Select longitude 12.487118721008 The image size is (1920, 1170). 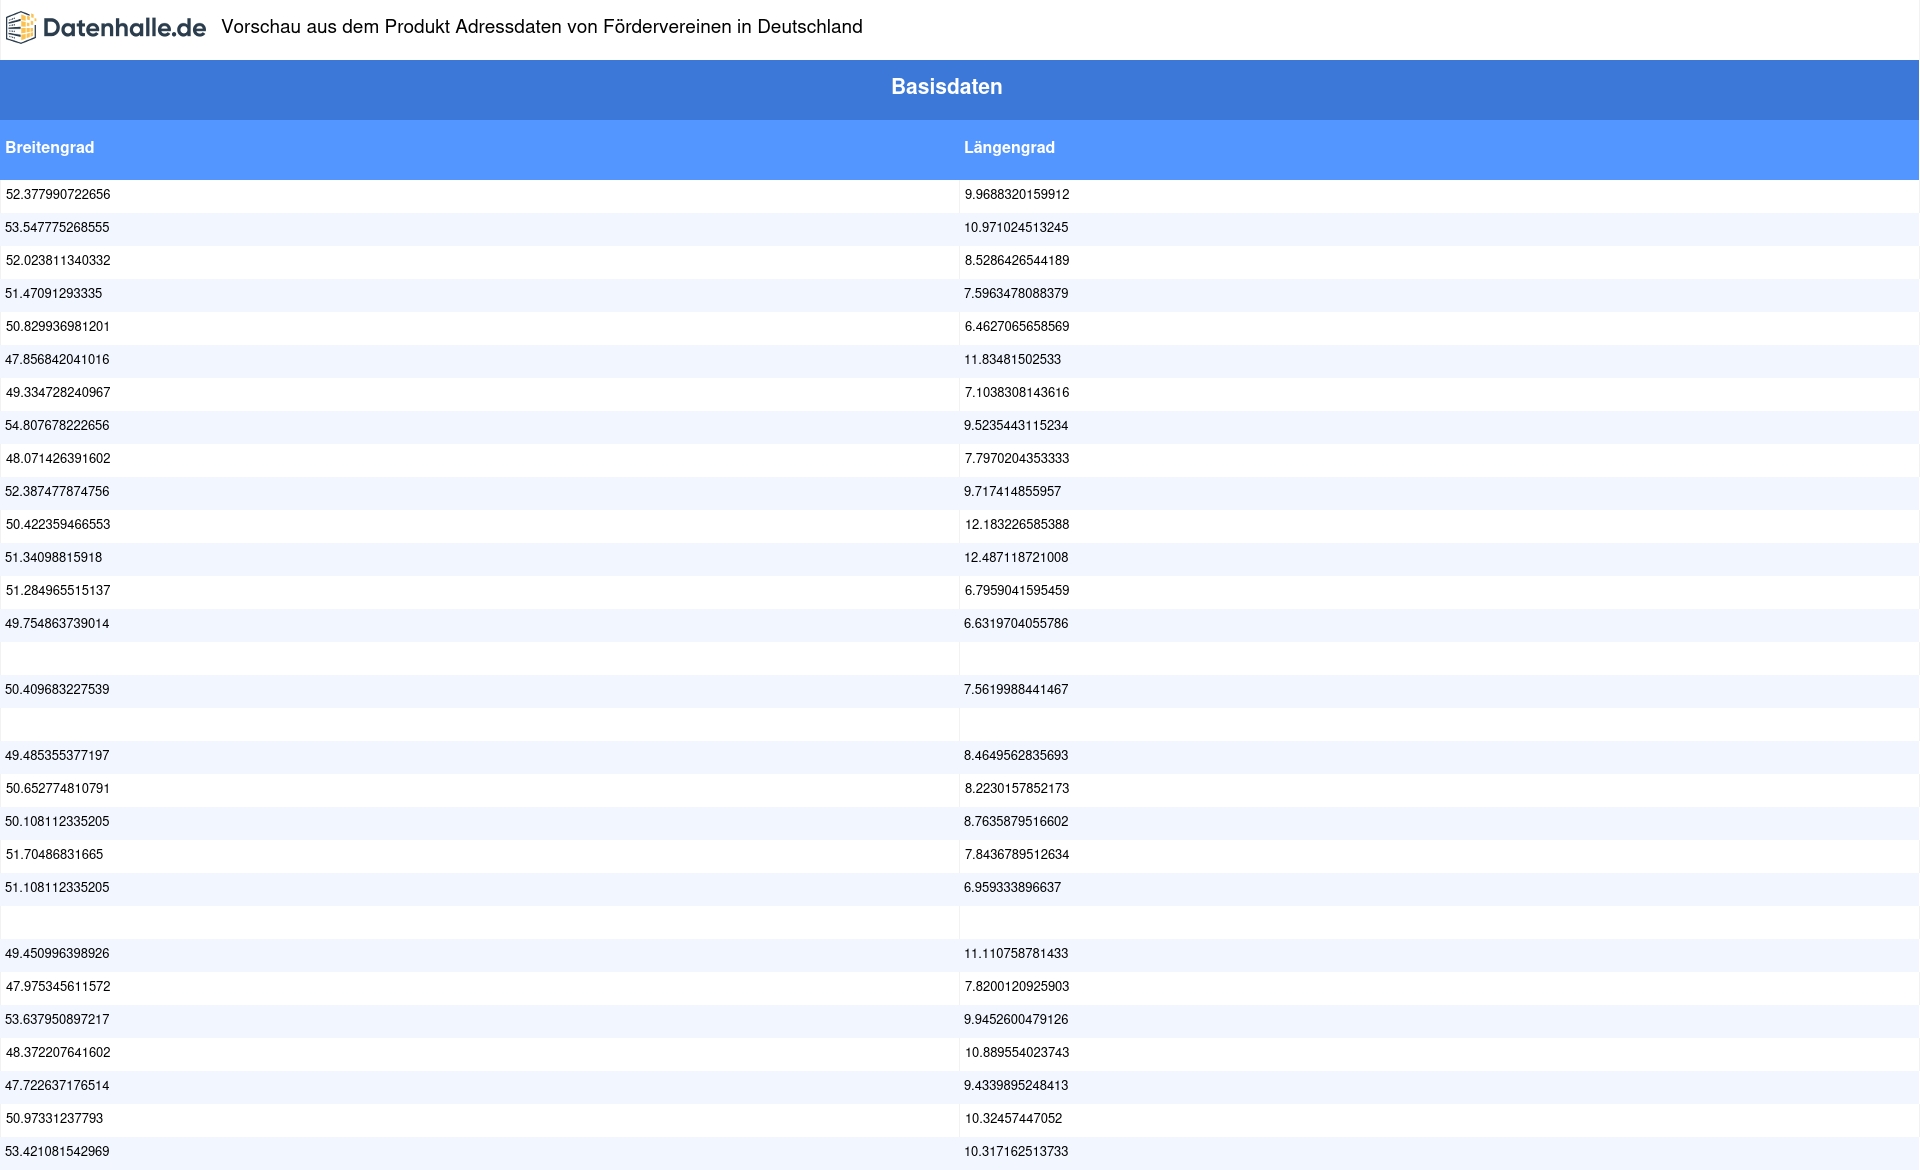click(1016, 558)
